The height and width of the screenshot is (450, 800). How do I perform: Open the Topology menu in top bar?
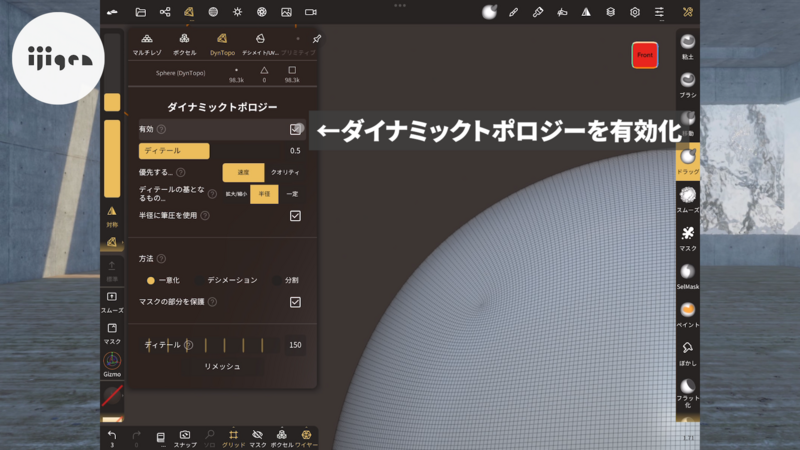(189, 12)
